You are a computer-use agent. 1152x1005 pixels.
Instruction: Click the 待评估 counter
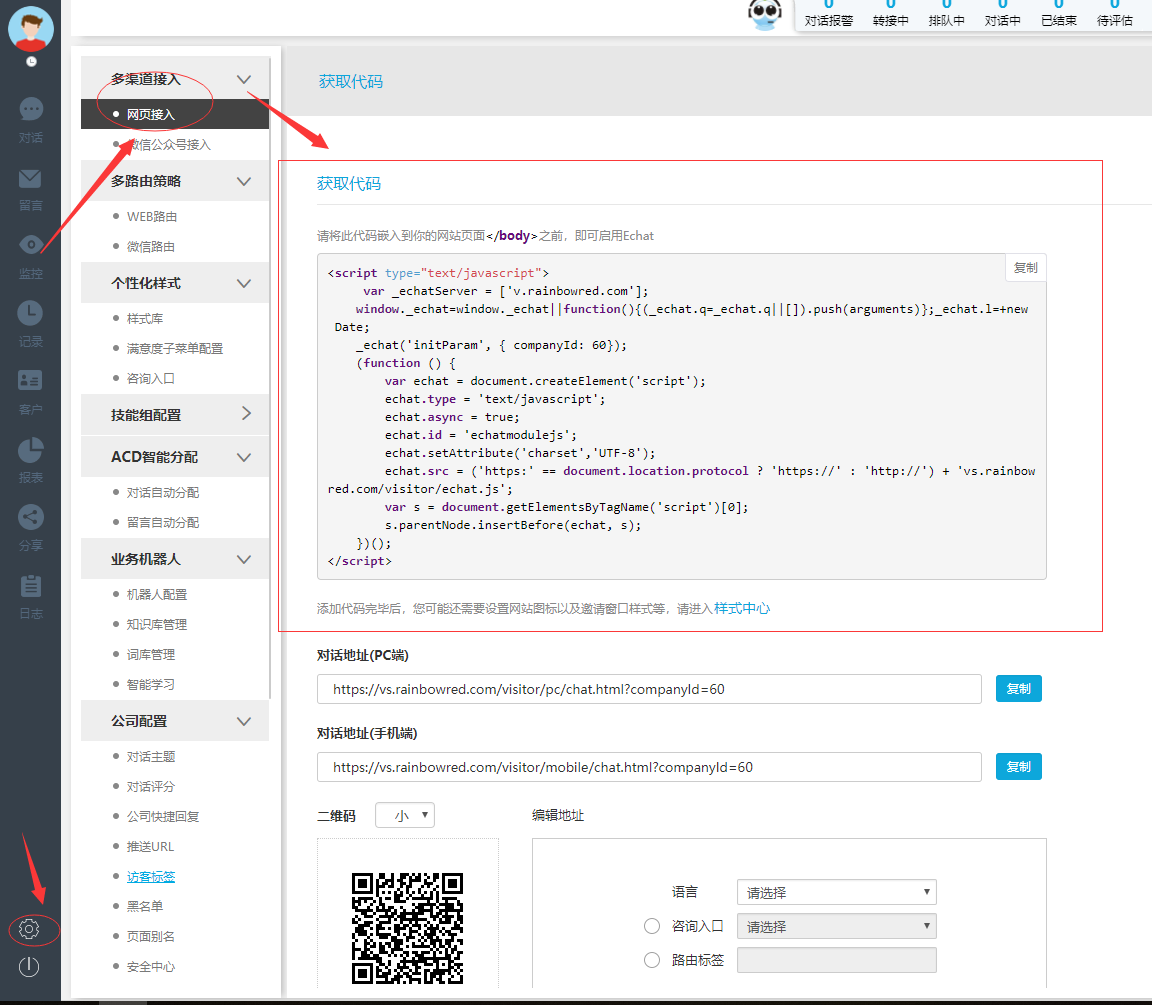pos(1115,14)
